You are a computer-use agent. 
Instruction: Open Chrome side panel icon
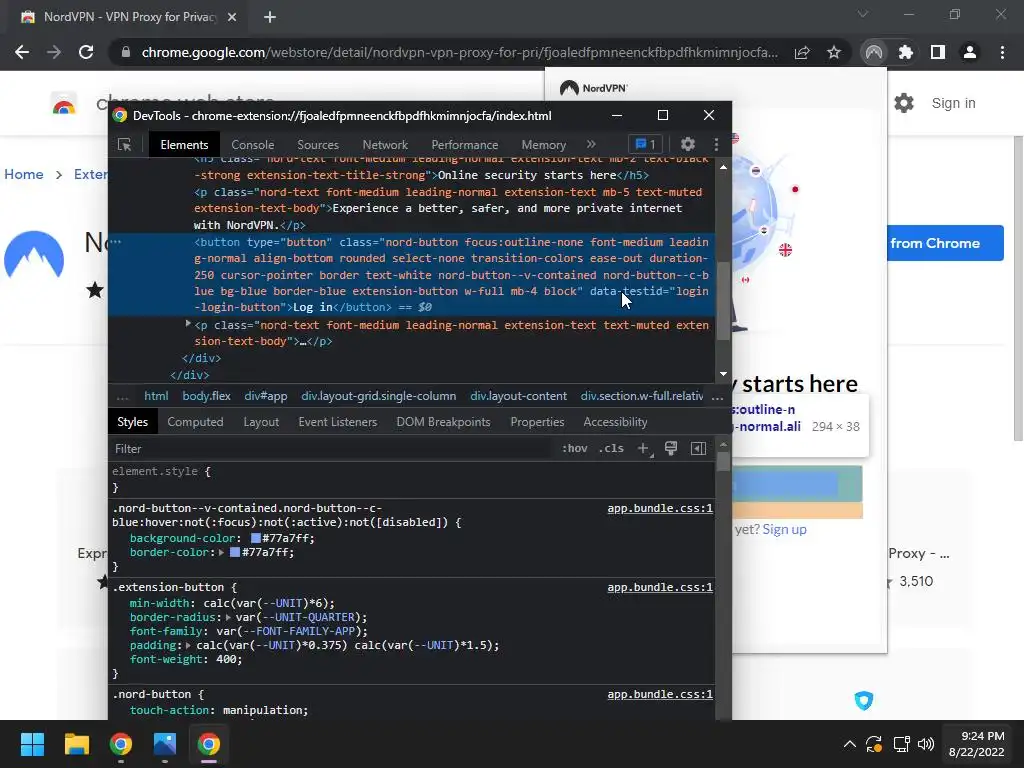click(938, 52)
